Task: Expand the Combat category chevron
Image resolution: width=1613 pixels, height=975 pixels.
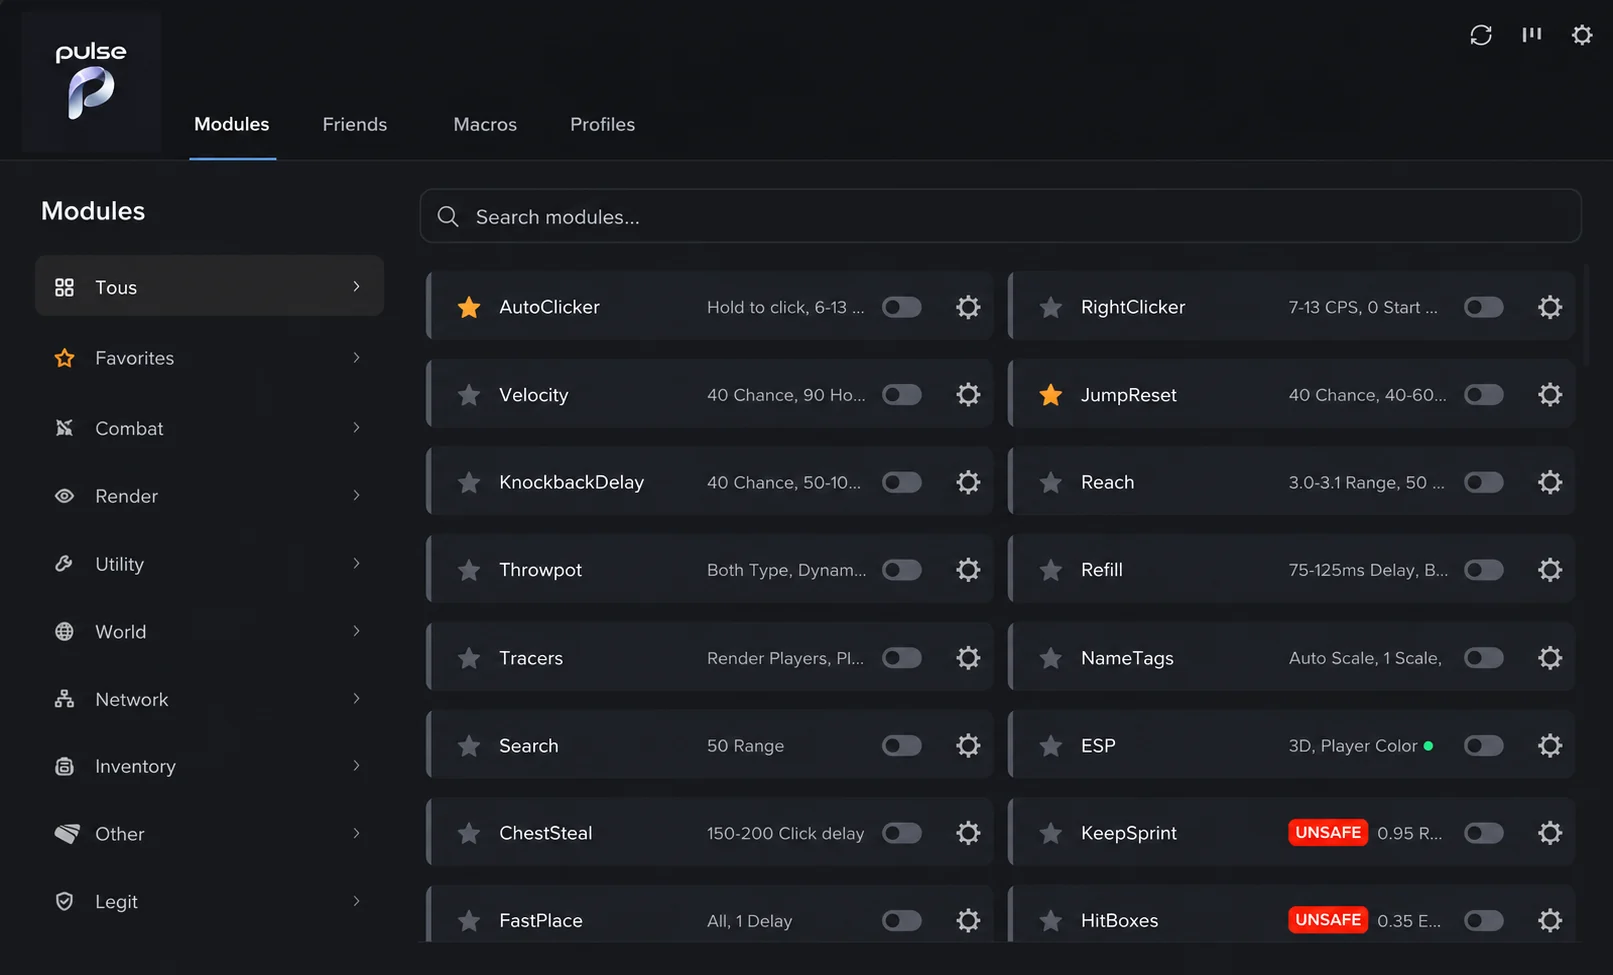Action: click(x=356, y=428)
